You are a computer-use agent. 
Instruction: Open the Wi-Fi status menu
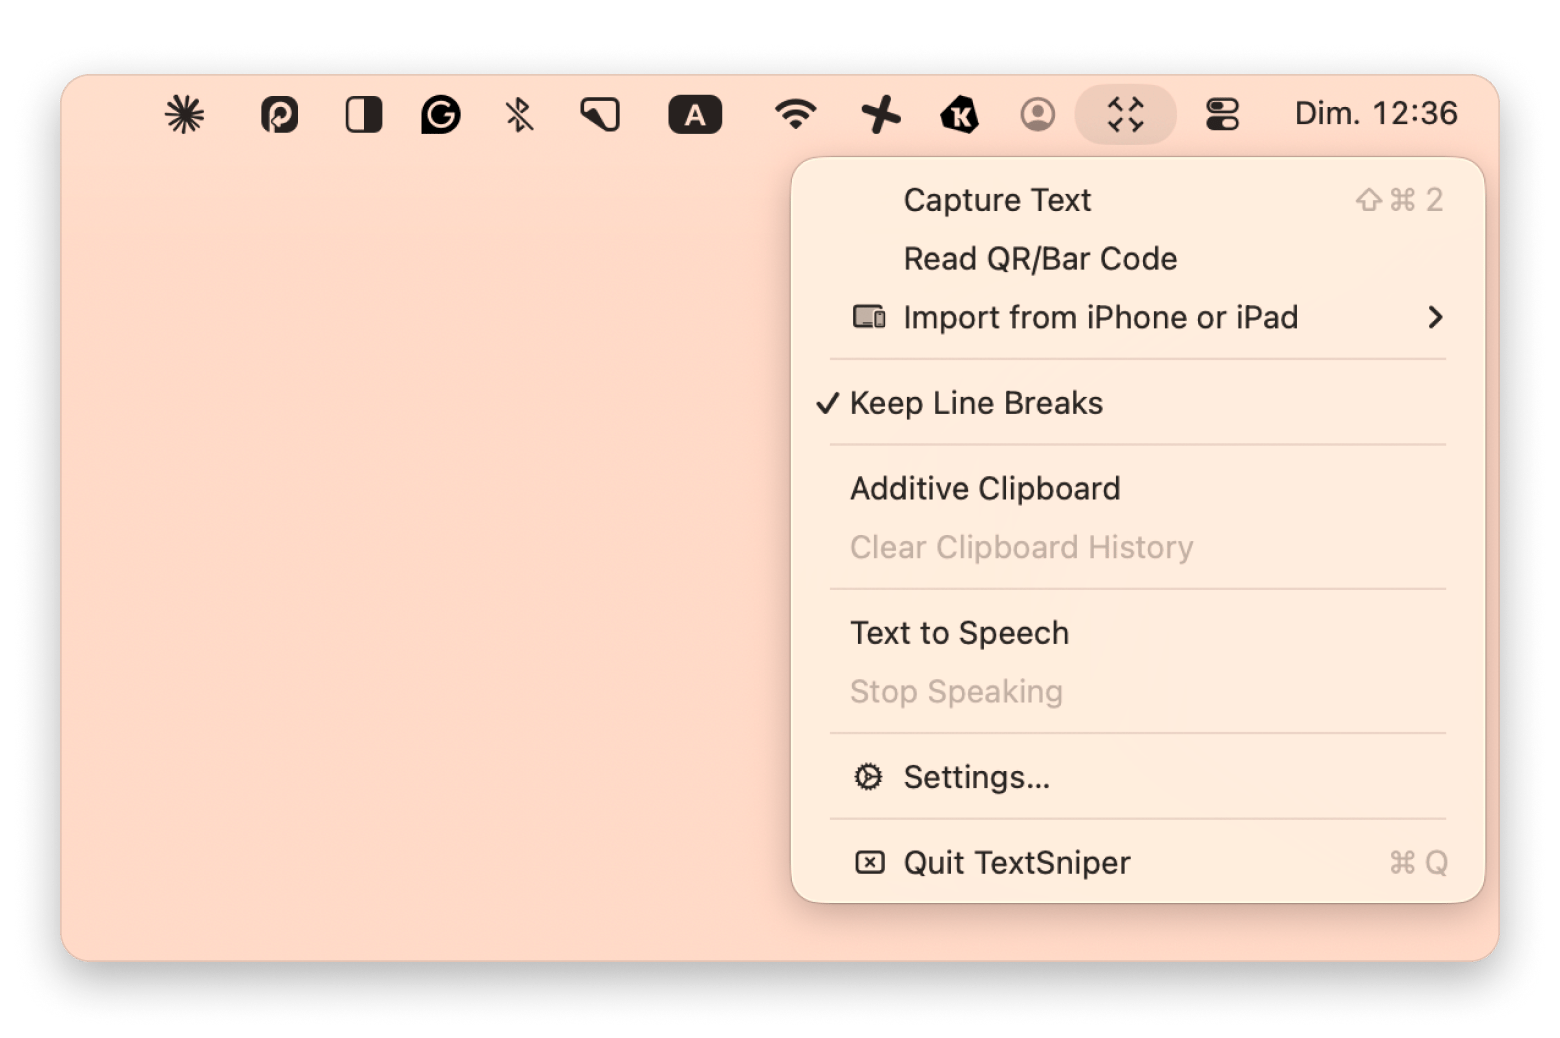pyautogui.click(x=796, y=114)
